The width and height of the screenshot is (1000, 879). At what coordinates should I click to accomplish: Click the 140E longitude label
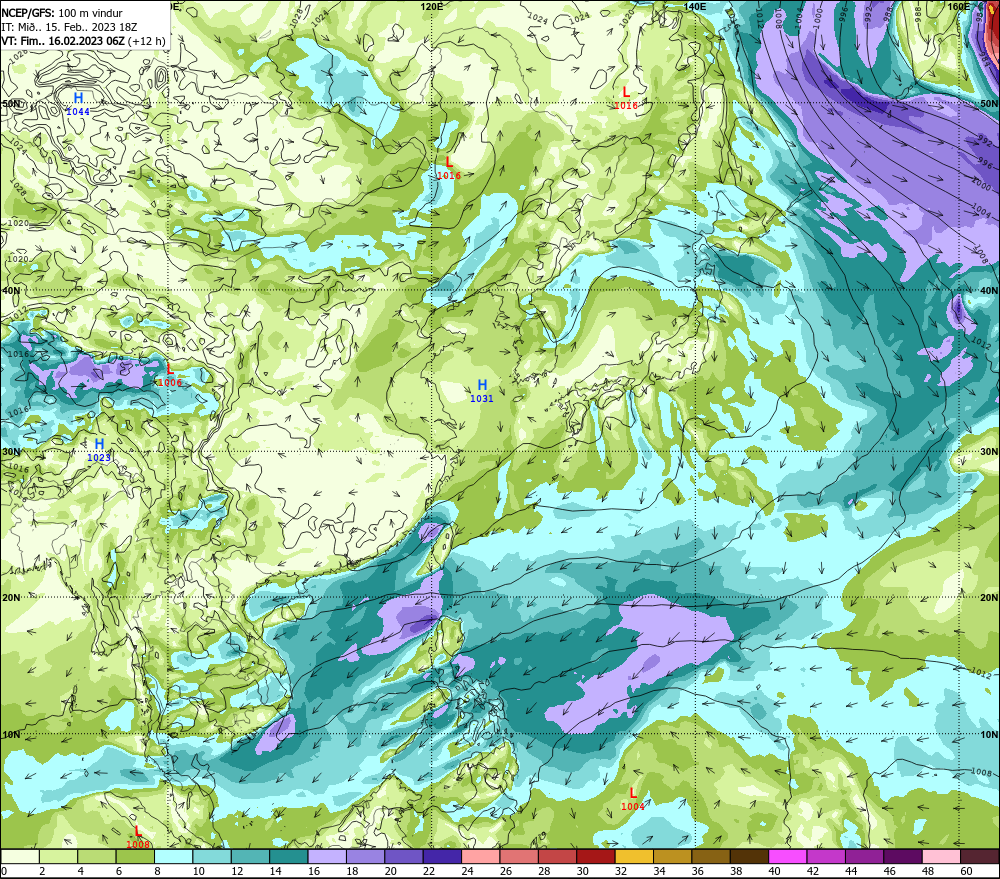point(694,6)
